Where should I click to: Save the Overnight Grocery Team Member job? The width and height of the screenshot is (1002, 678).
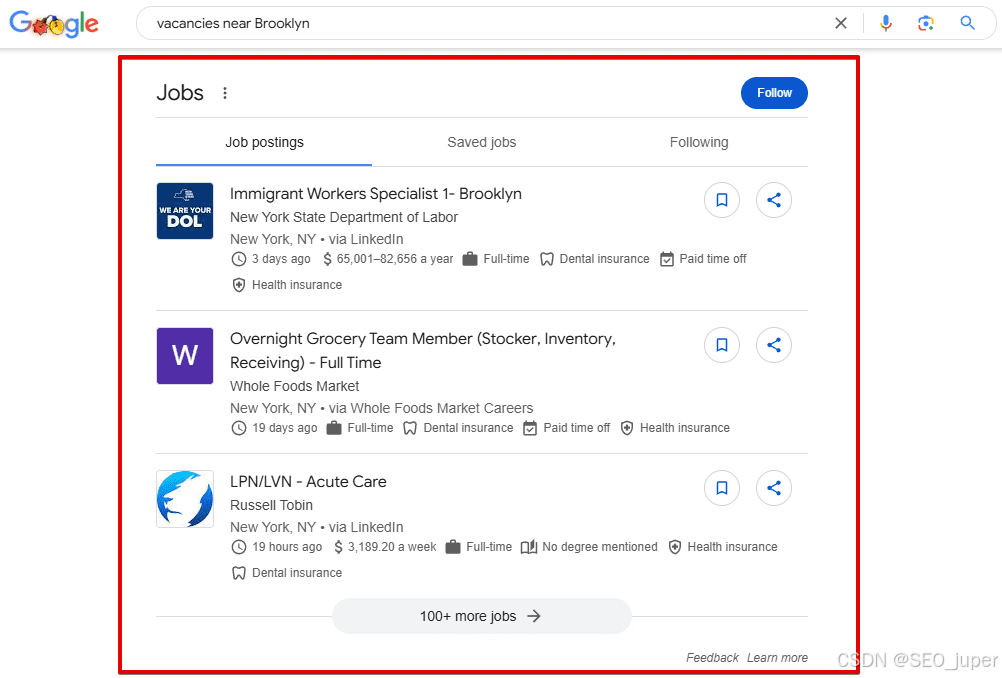click(x=722, y=345)
